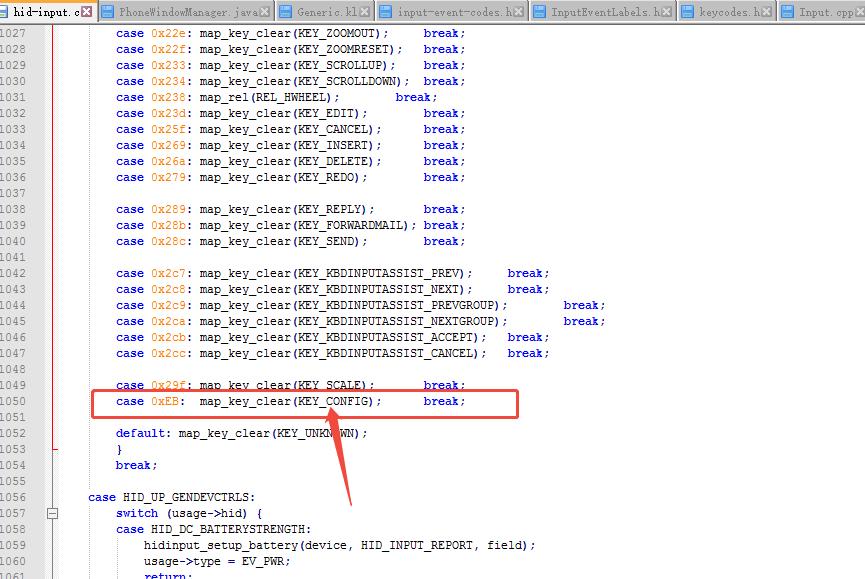Click the KEY_KBDINPUTASSIST_CANCEL identifier
Viewport: 865px width, 579px height.
point(385,353)
